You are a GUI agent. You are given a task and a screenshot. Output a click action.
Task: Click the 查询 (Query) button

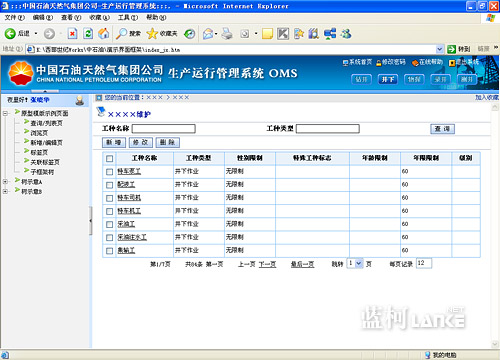tap(442, 129)
